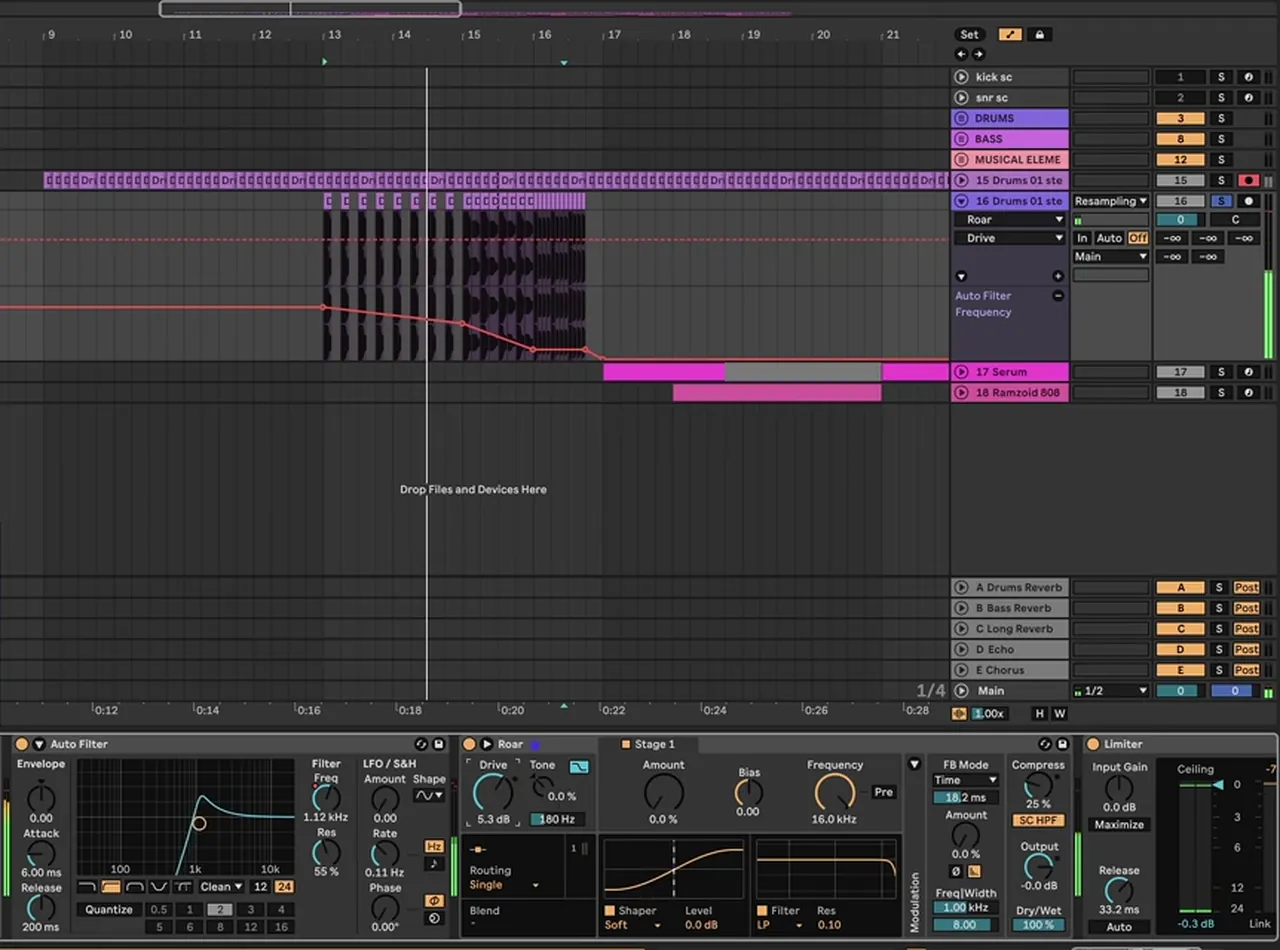Open the Main output routing dropdown
Viewport: 1280px width, 950px height.
click(x=1111, y=257)
